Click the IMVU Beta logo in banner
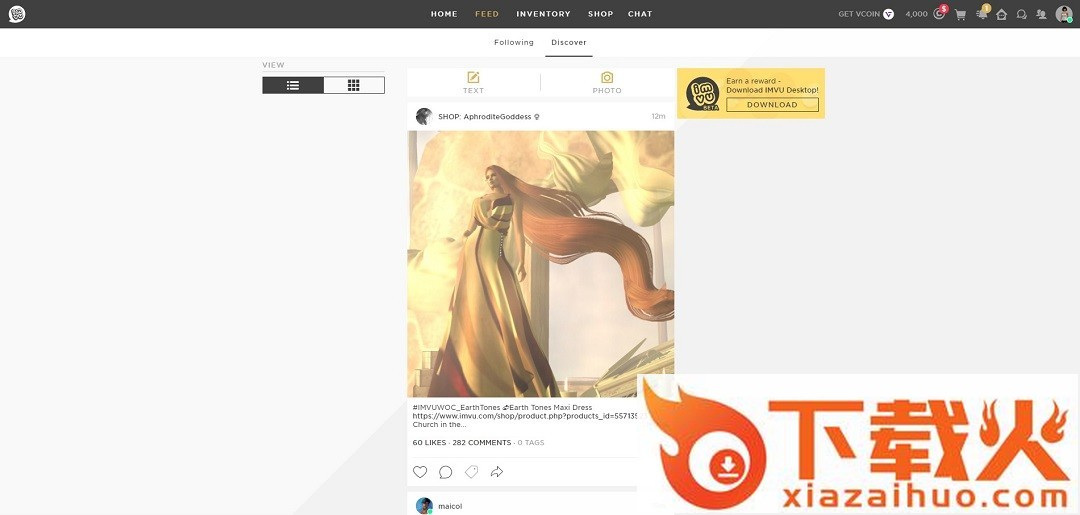The height and width of the screenshot is (515, 1080). tap(703, 94)
